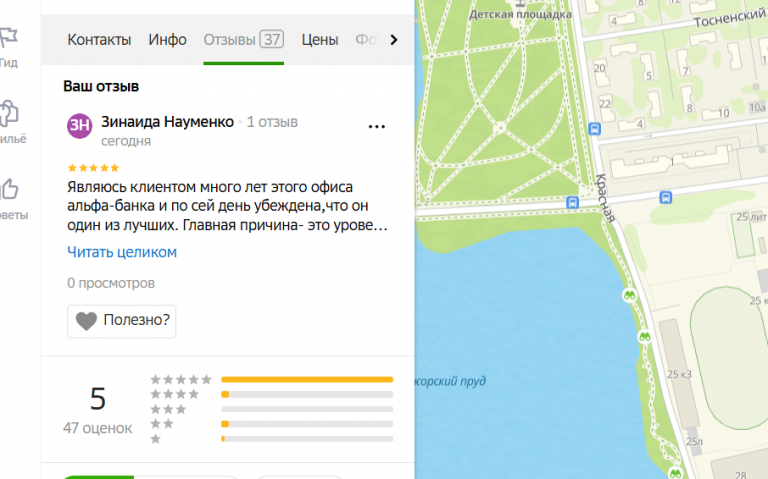Open the Гид flag icon in the sidebar
This screenshot has height=479, width=768.
(x=8, y=38)
